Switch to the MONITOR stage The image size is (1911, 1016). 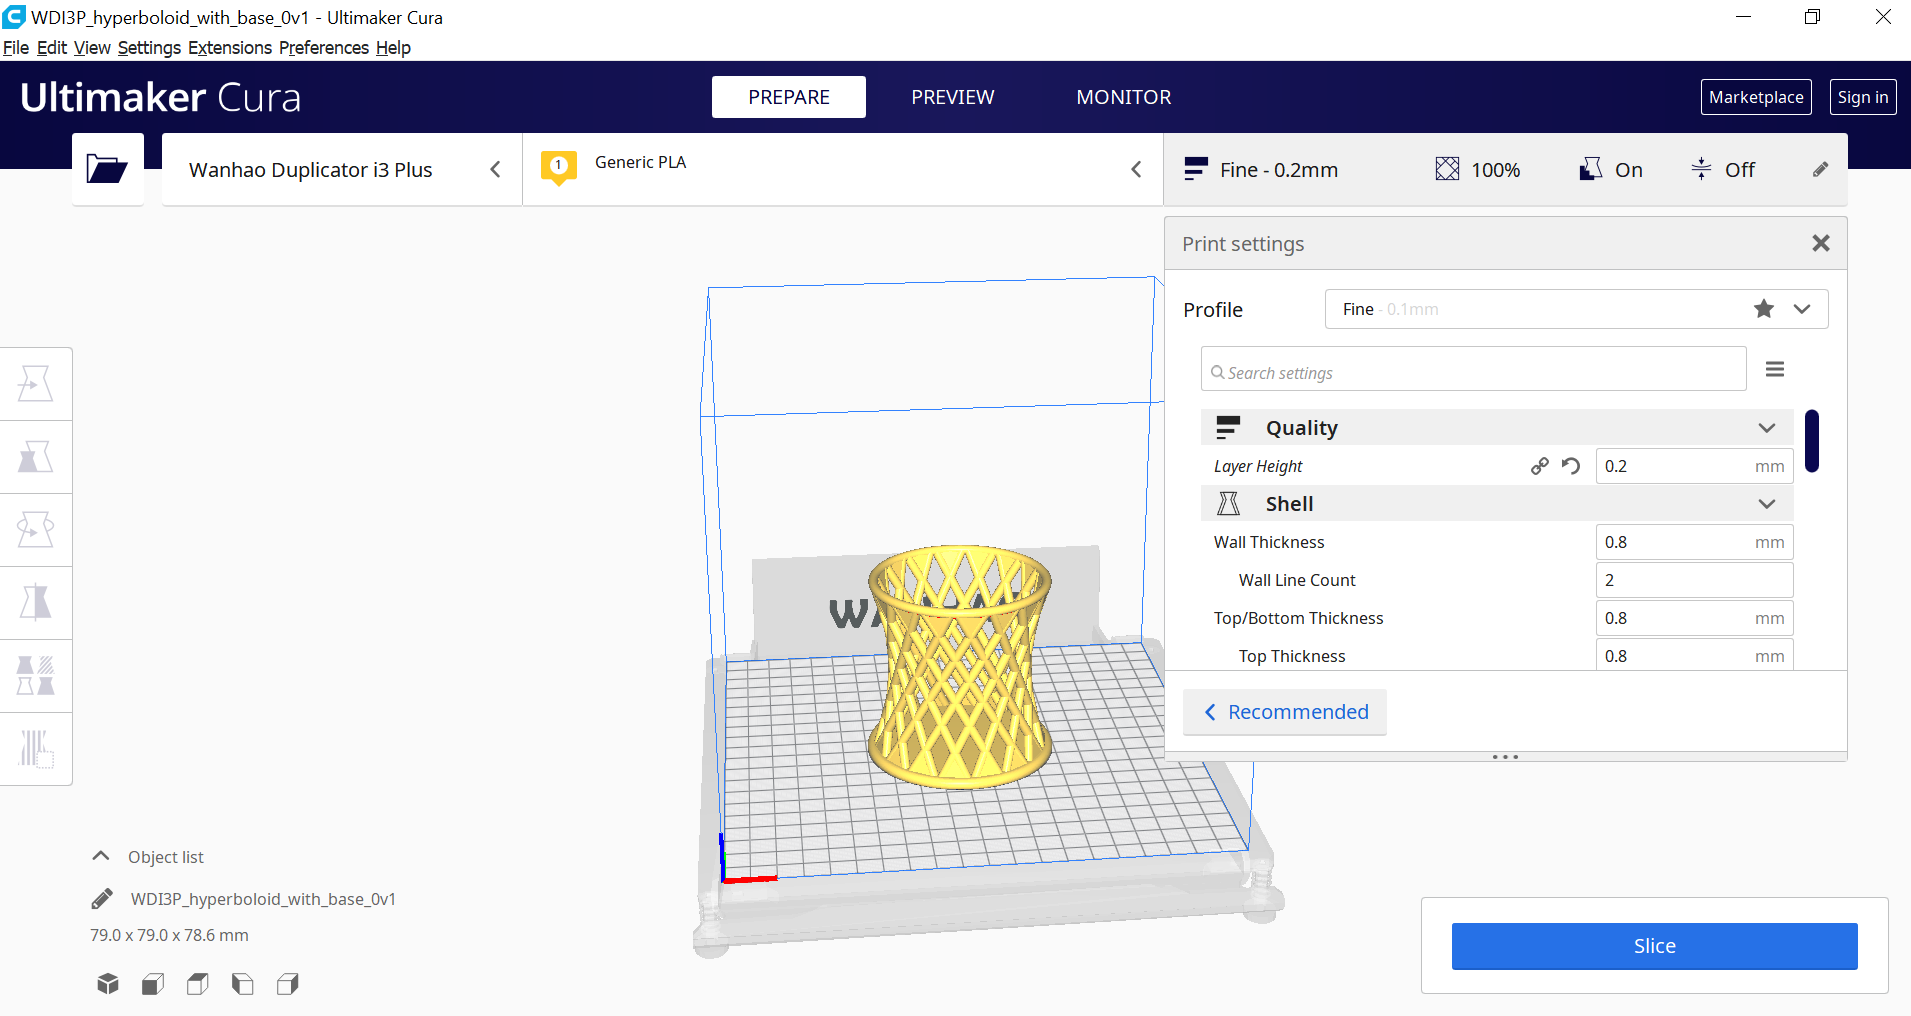(x=1124, y=97)
